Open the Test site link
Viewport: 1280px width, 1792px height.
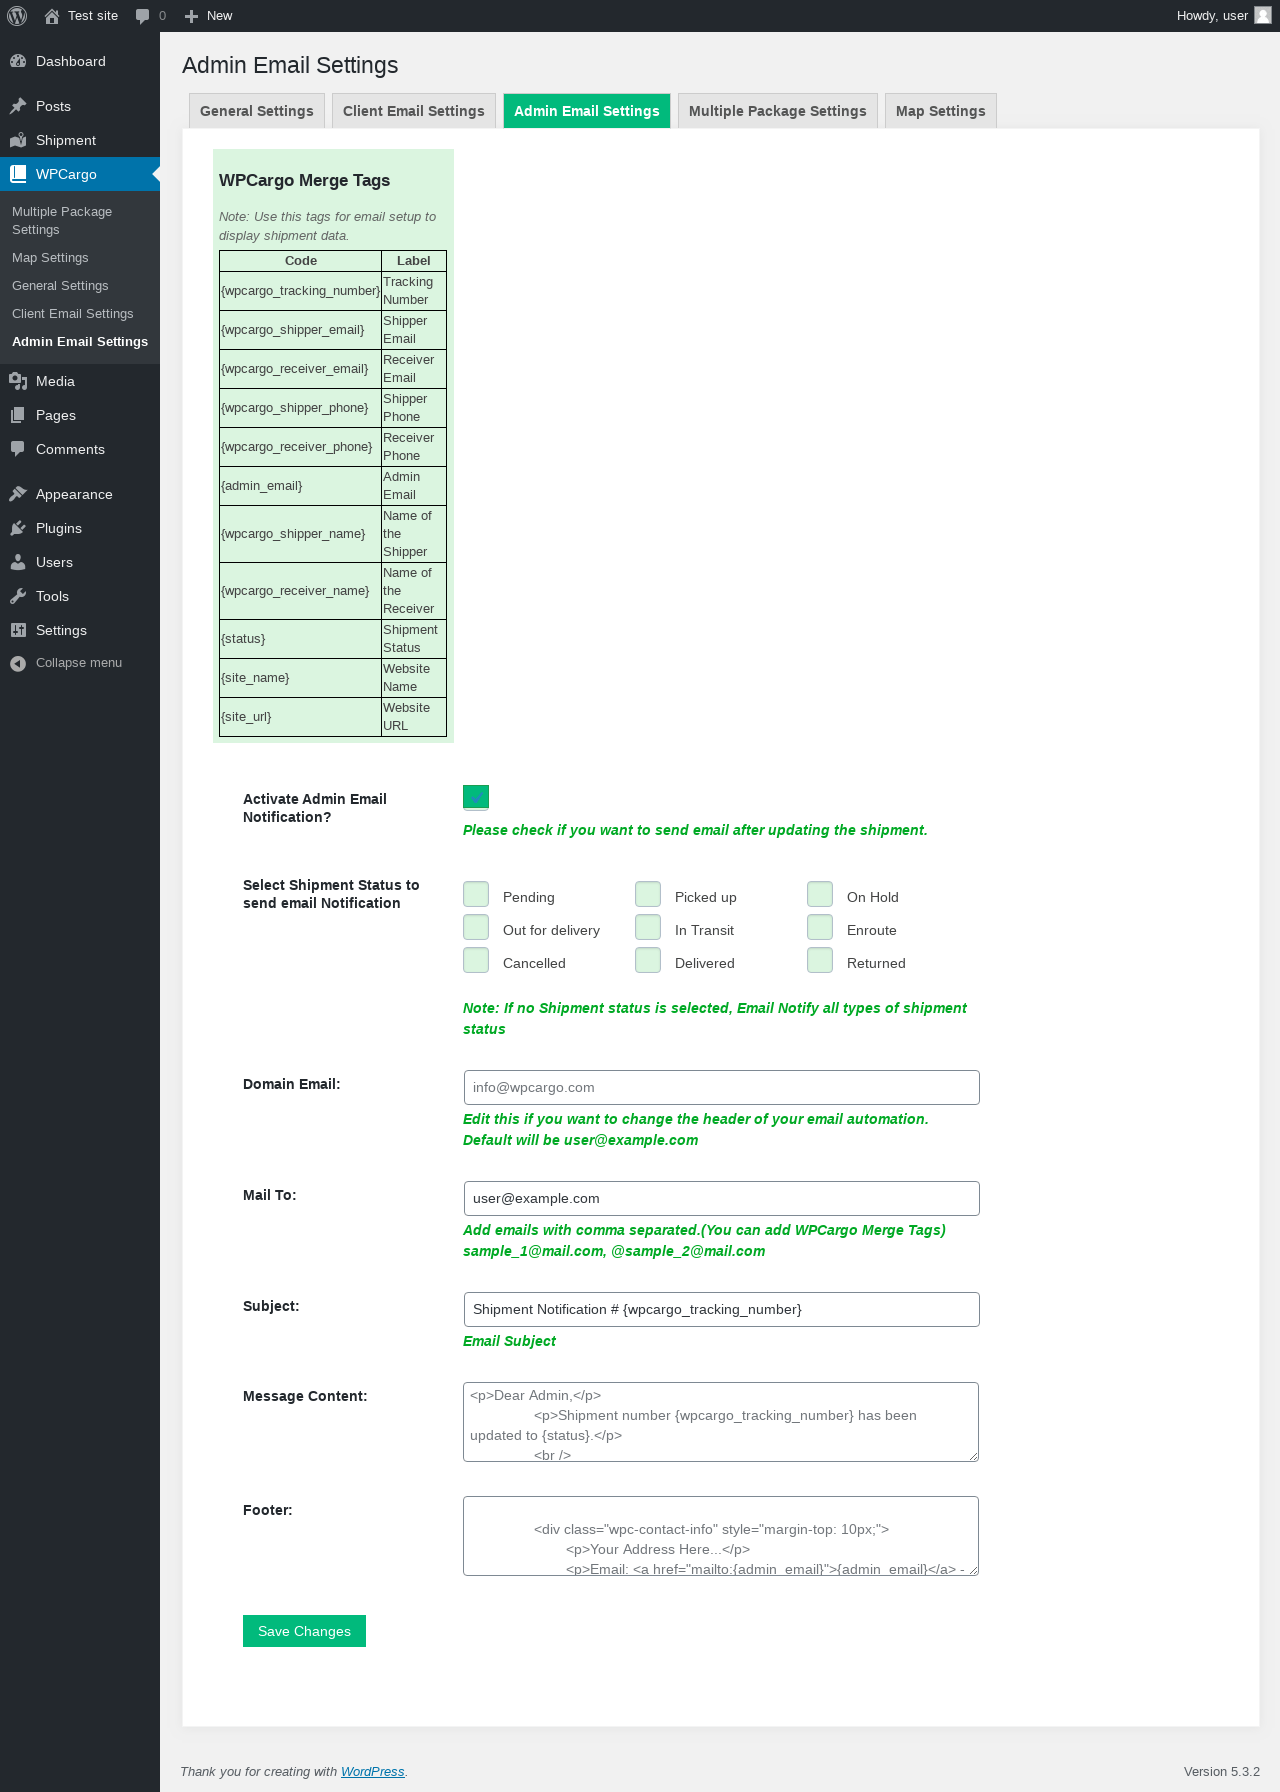81,16
